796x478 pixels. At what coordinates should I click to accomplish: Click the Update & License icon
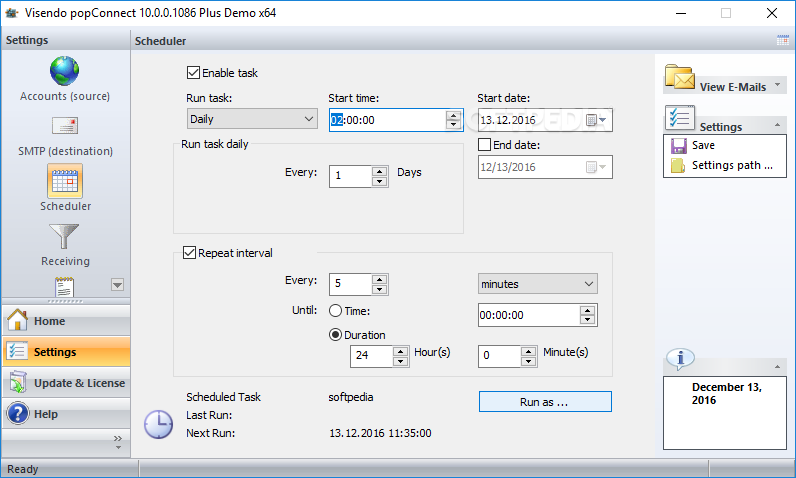click(x=18, y=382)
